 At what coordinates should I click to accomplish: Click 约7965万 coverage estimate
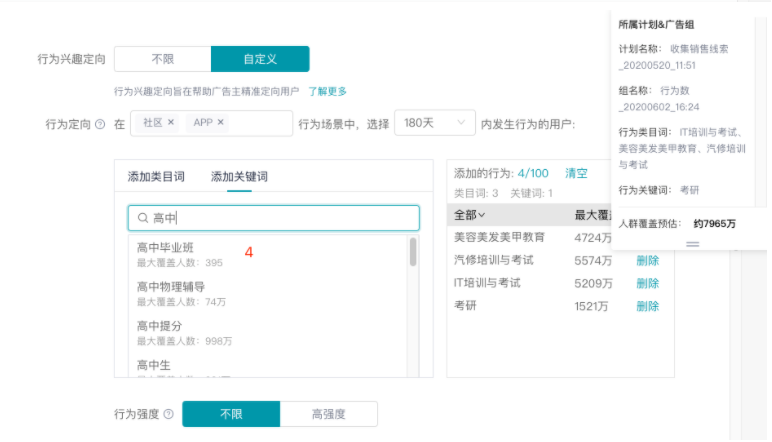[x=714, y=223]
